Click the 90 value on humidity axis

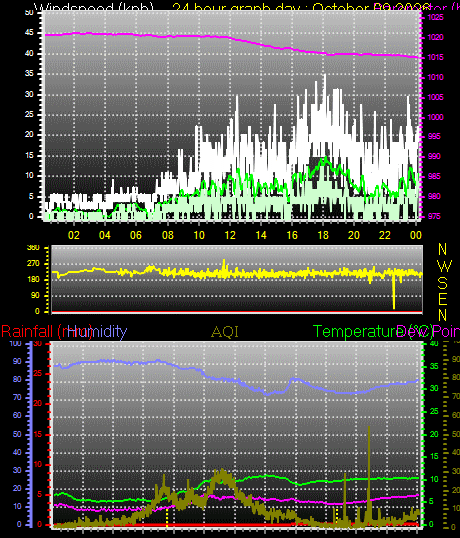[x=17, y=362]
